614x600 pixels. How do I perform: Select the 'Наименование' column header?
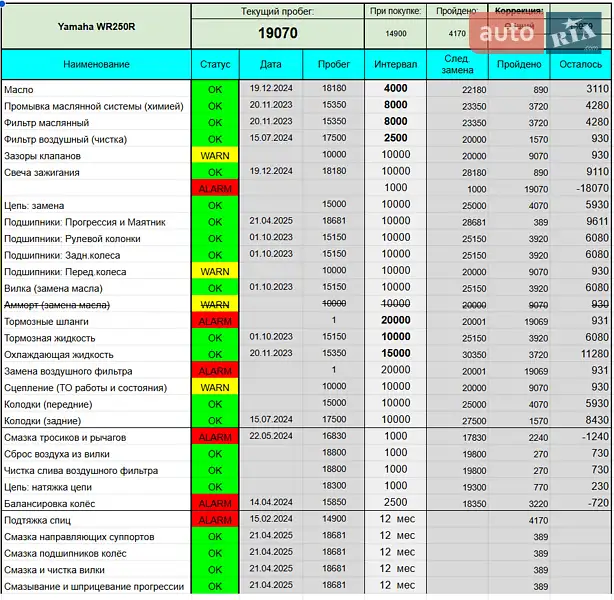pyautogui.click(x=95, y=64)
